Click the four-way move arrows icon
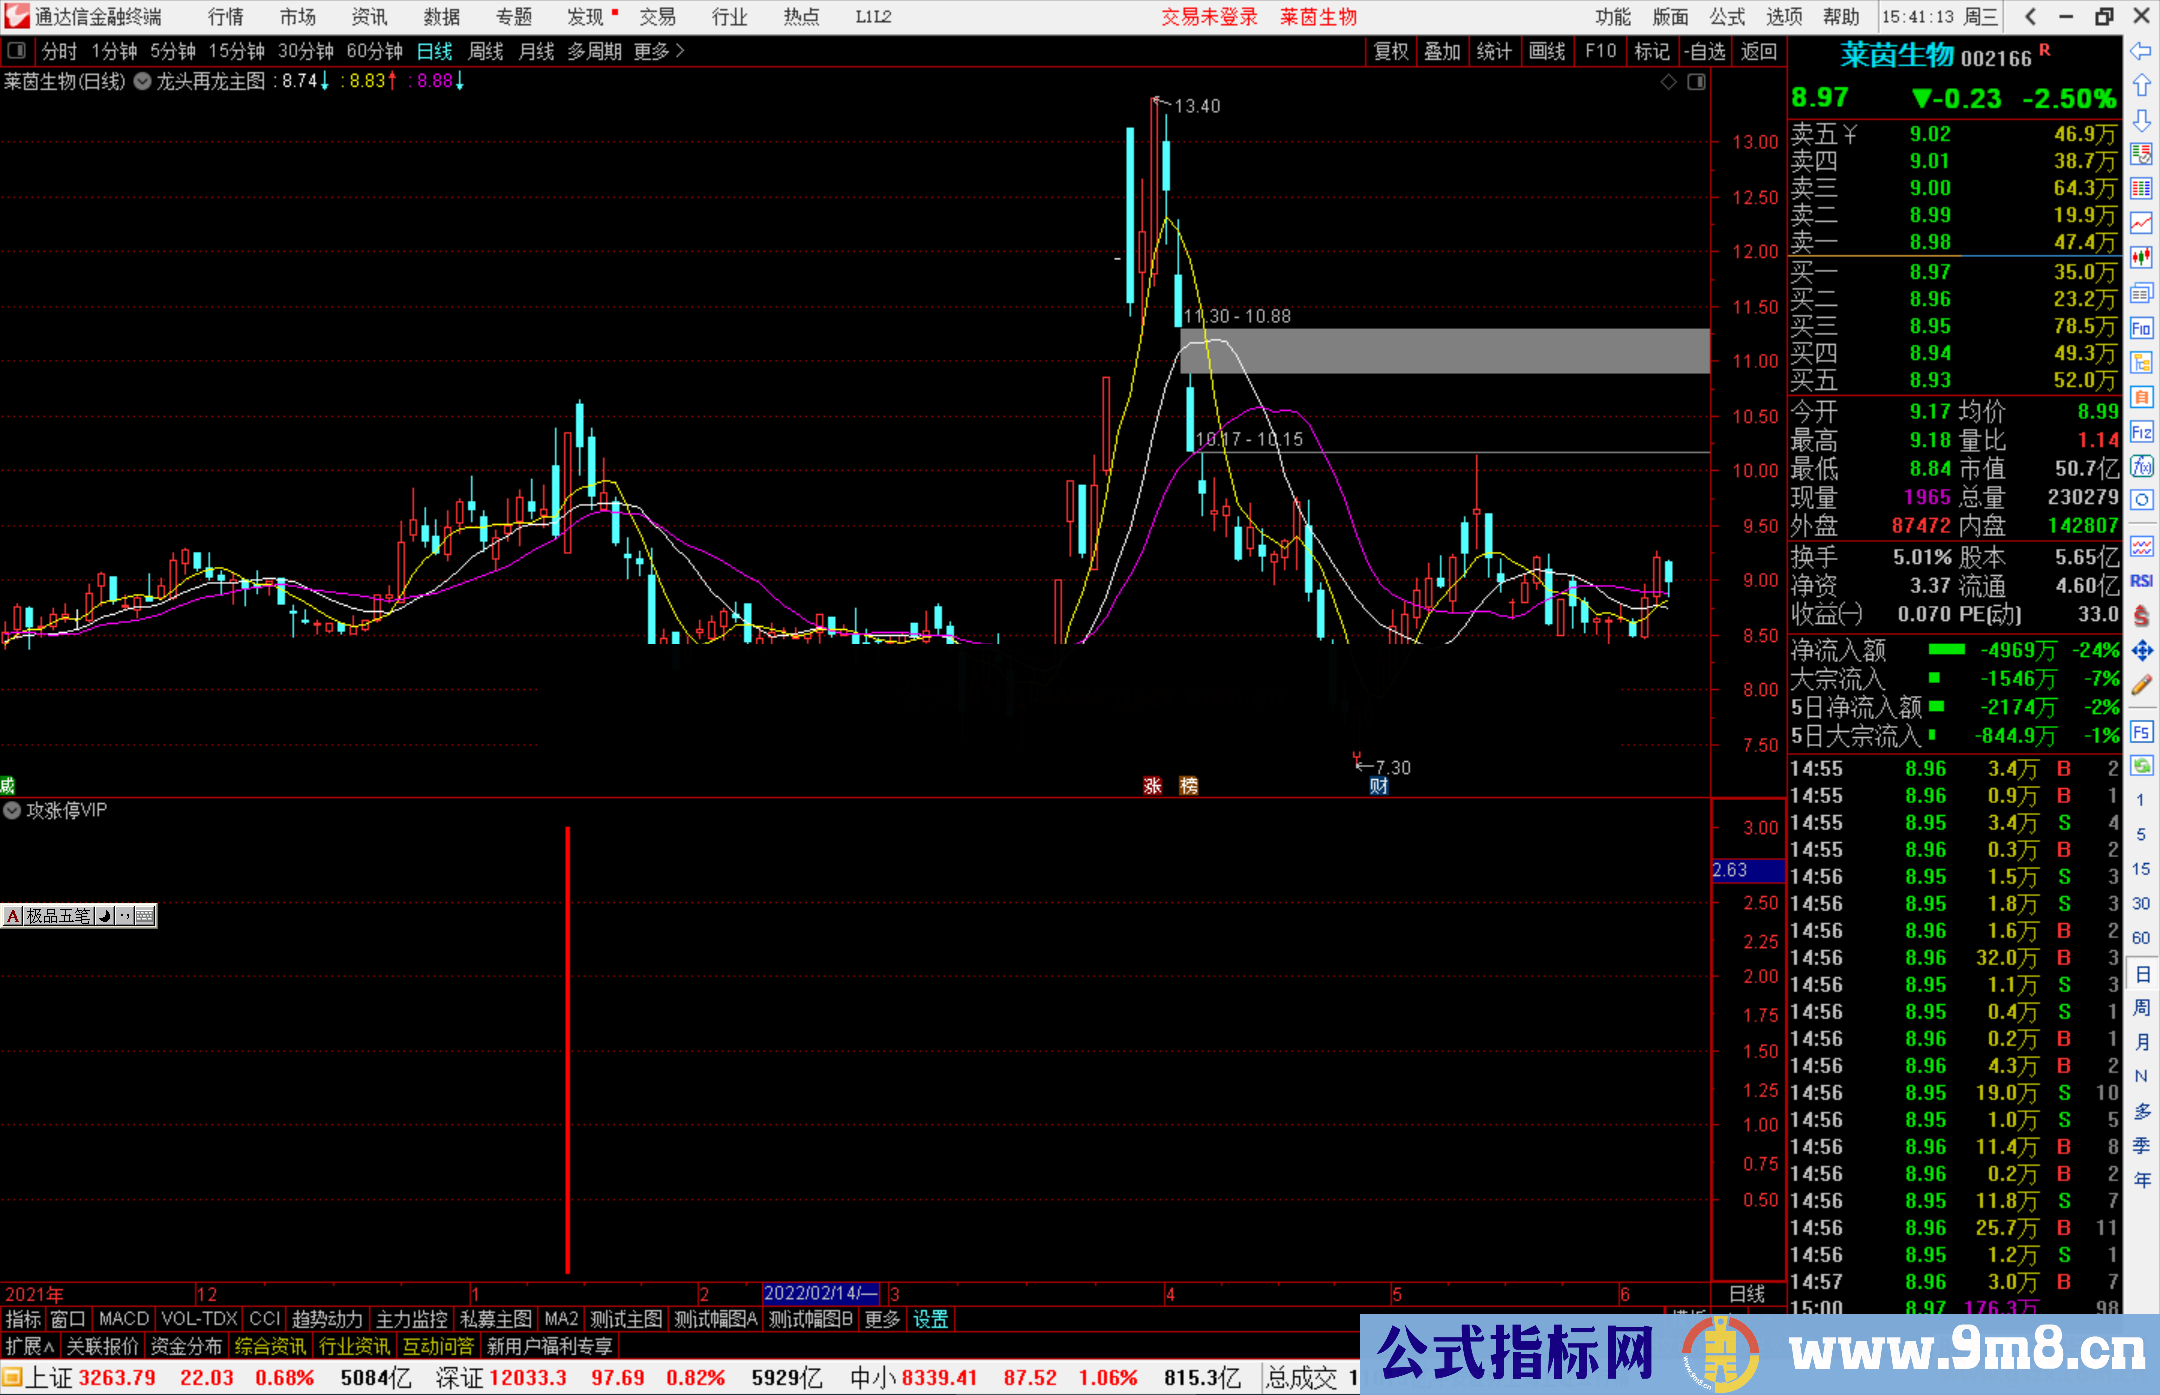The image size is (2160, 1395). (2141, 651)
